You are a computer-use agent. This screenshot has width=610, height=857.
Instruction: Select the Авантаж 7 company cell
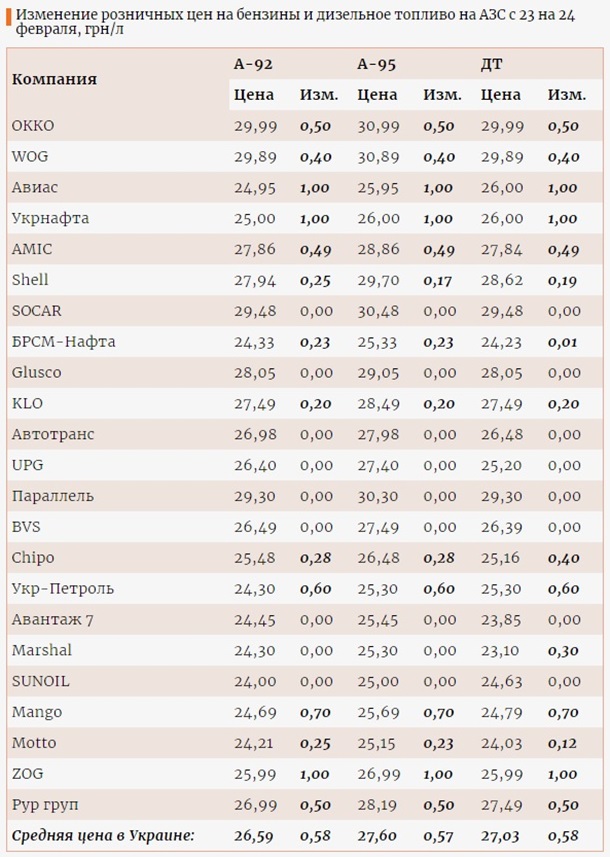coord(53,620)
